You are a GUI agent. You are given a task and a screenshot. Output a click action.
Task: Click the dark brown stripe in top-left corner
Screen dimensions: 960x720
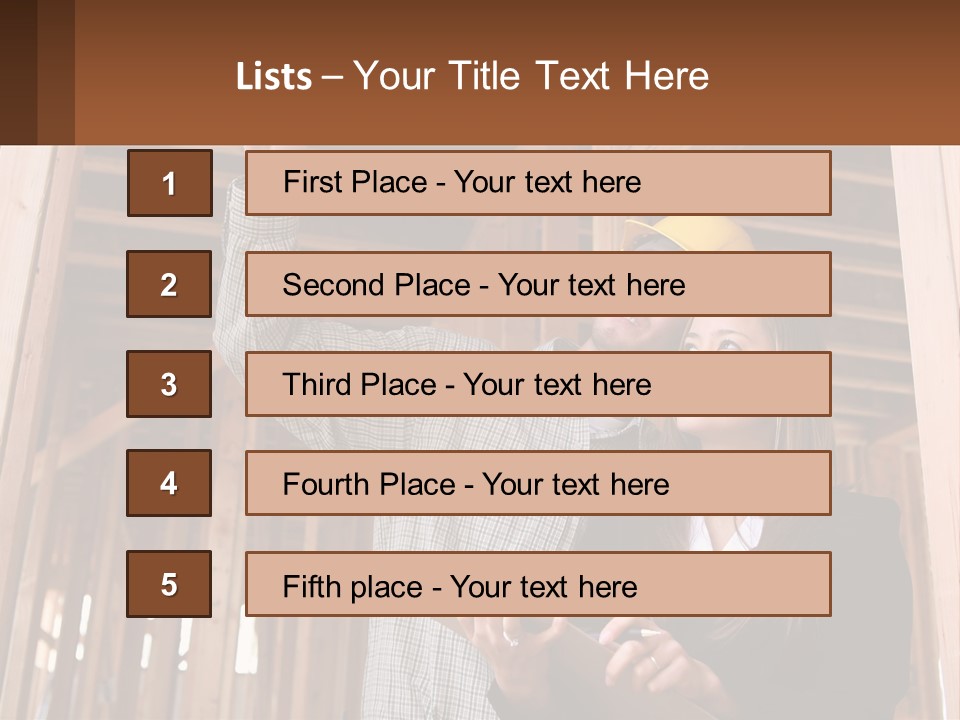(18, 72)
